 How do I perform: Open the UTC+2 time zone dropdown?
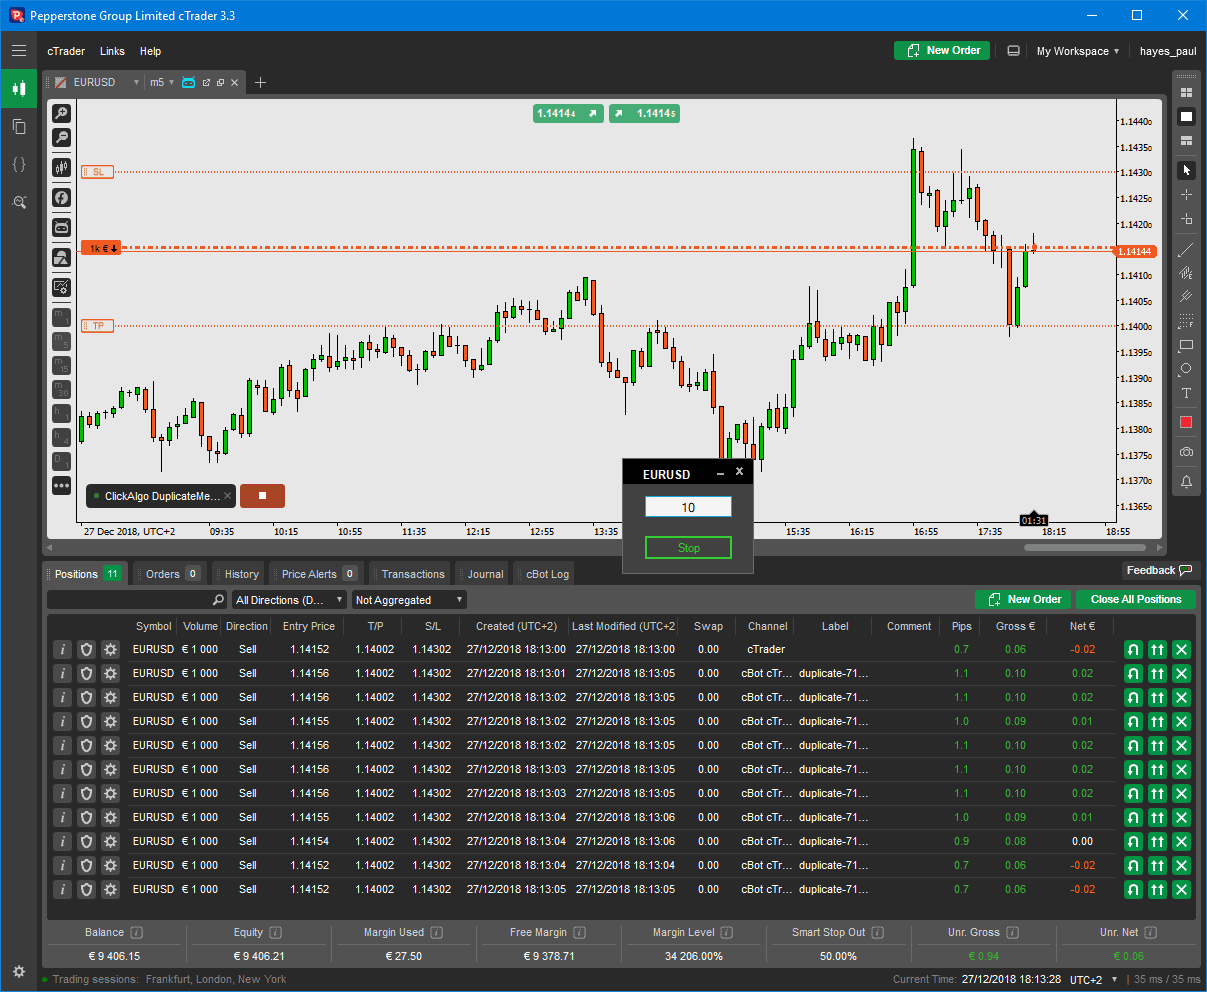pyautogui.click(x=1093, y=980)
